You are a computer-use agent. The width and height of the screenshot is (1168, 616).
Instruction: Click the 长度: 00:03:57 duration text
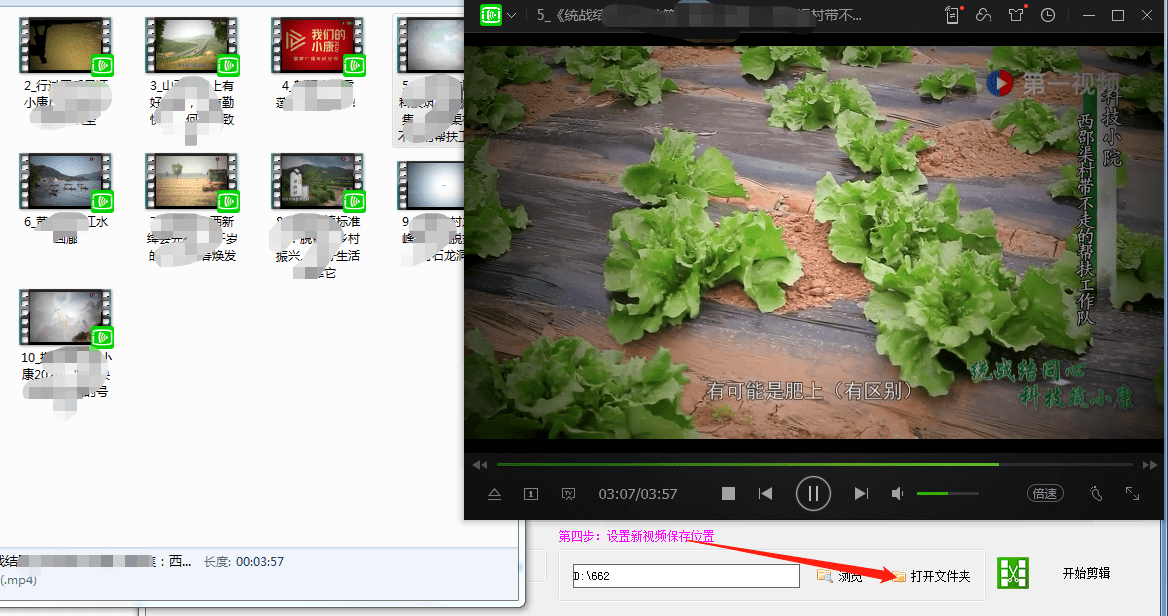coord(244,562)
